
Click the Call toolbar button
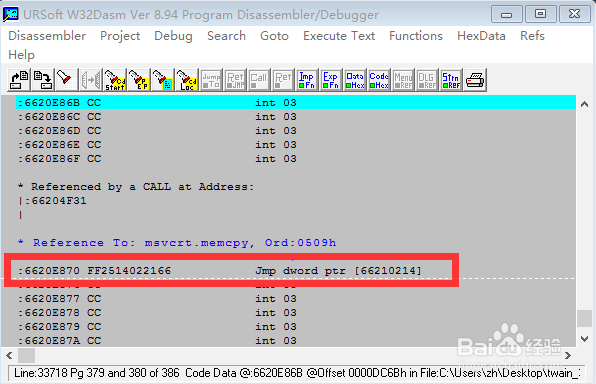click(259, 80)
